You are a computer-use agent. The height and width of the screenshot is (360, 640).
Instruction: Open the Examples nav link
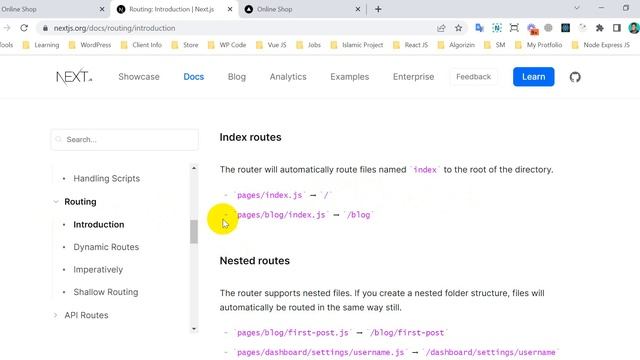349,77
